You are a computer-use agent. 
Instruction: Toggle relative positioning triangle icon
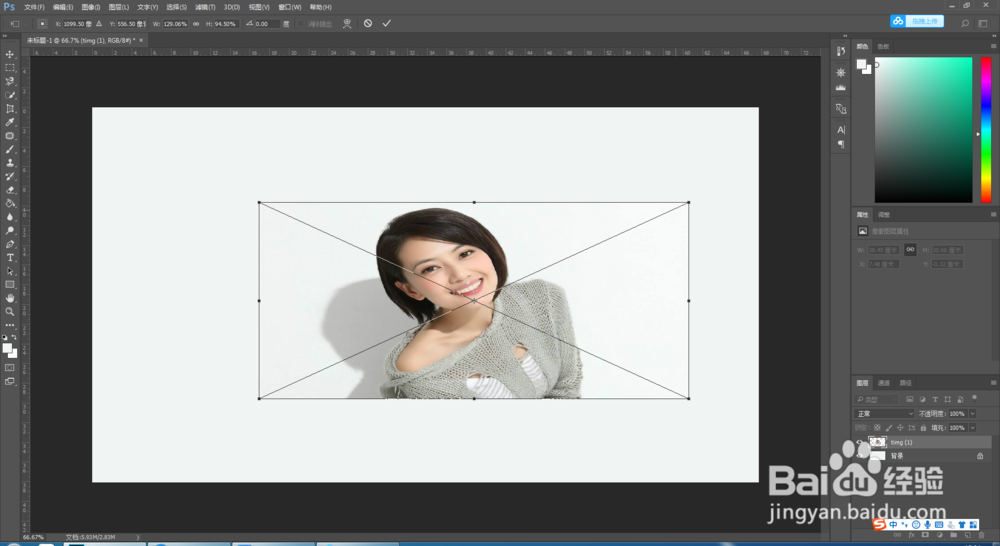(99, 24)
